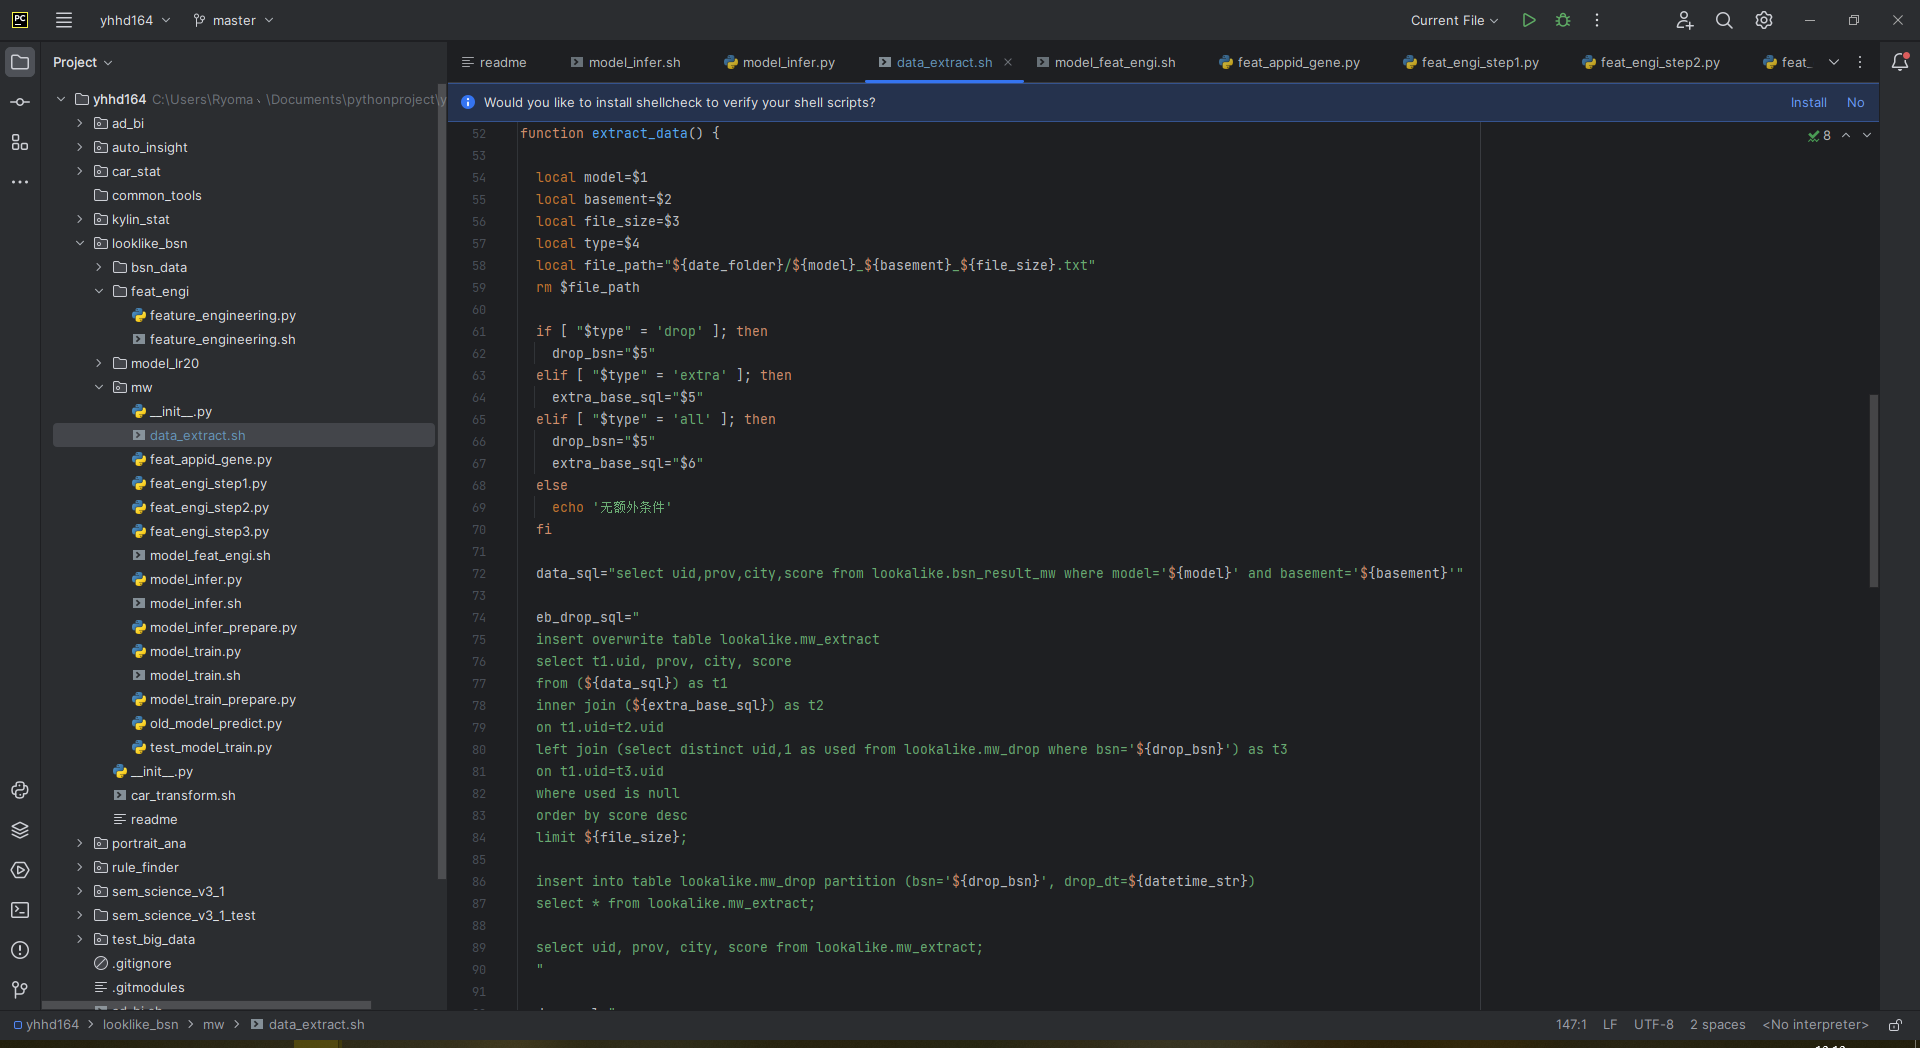Switch to feat_engi_step2.py tab
This screenshot has height=1048, width=1920.
(x=1651, y=62)
